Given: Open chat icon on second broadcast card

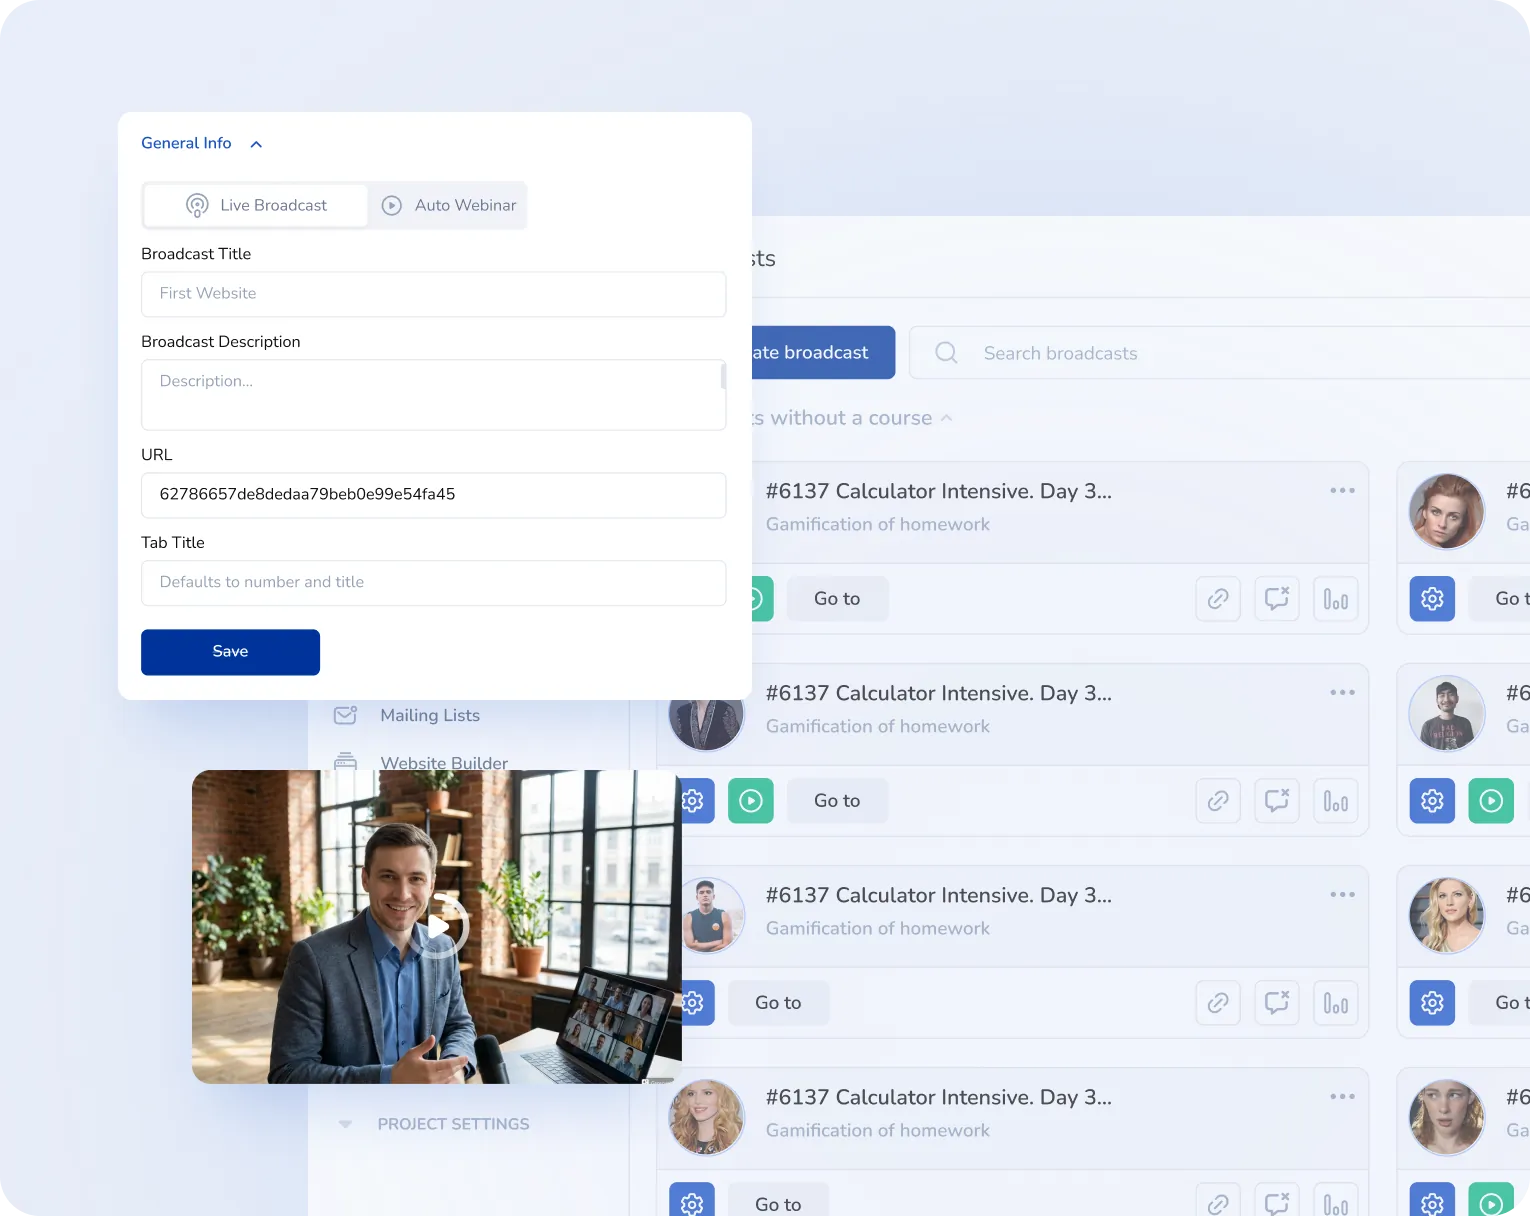Looking at the screenshot, I should pos(1276,801).
